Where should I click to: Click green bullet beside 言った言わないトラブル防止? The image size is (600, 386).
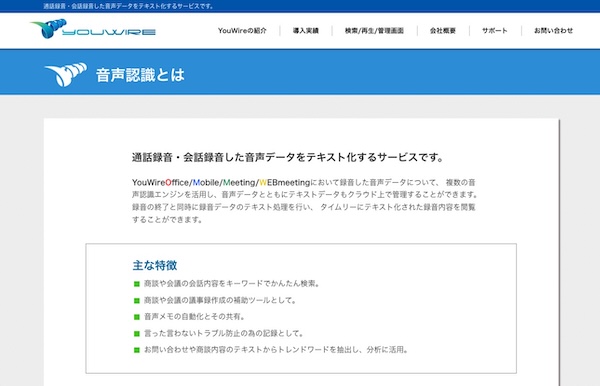137,334
